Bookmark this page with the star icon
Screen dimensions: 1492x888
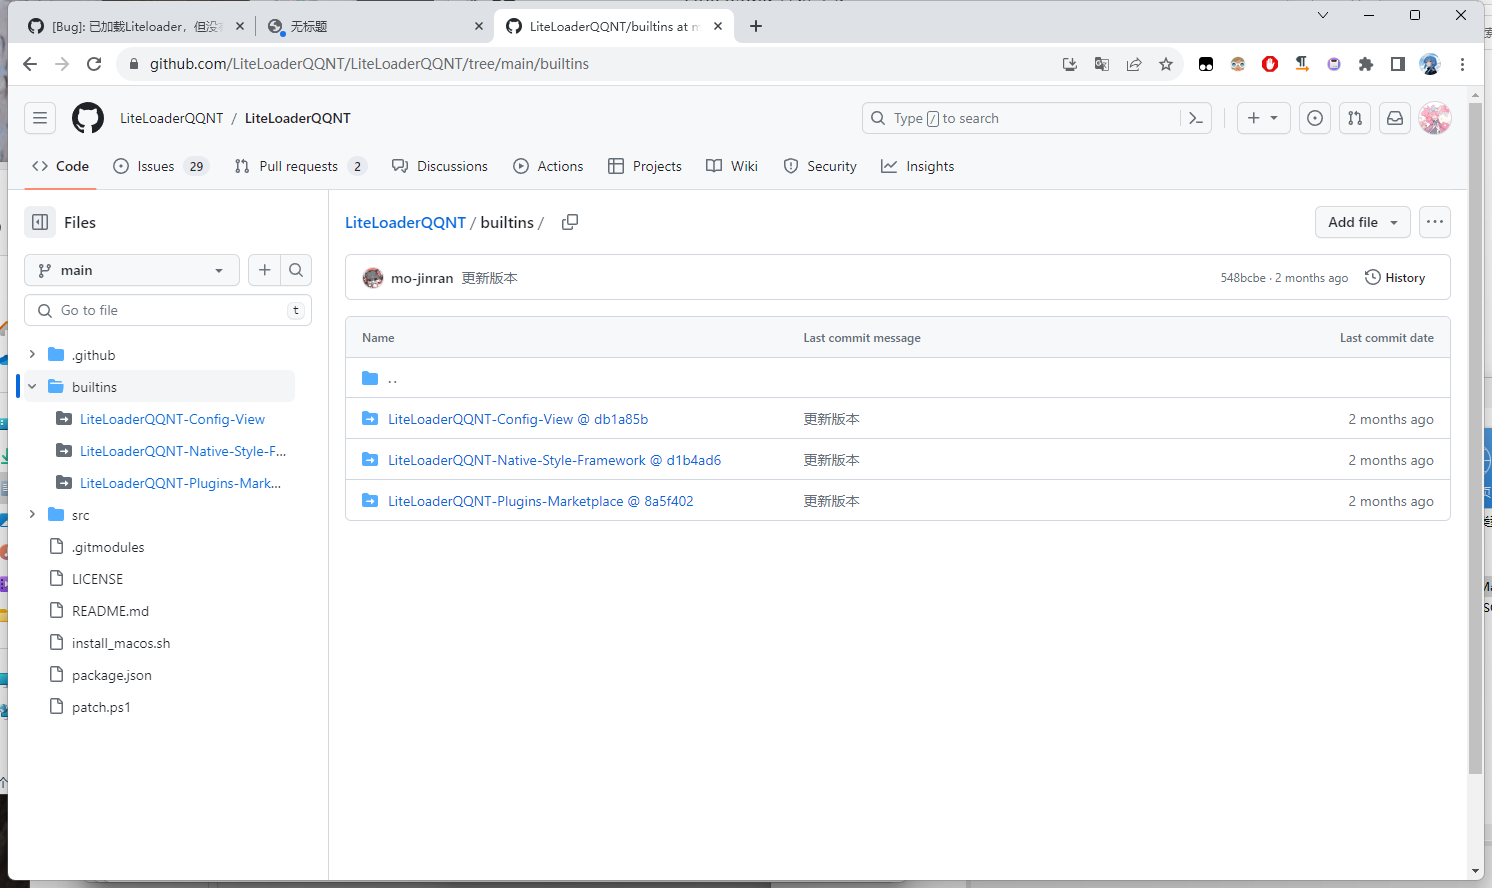click(x=1166, y=64)
